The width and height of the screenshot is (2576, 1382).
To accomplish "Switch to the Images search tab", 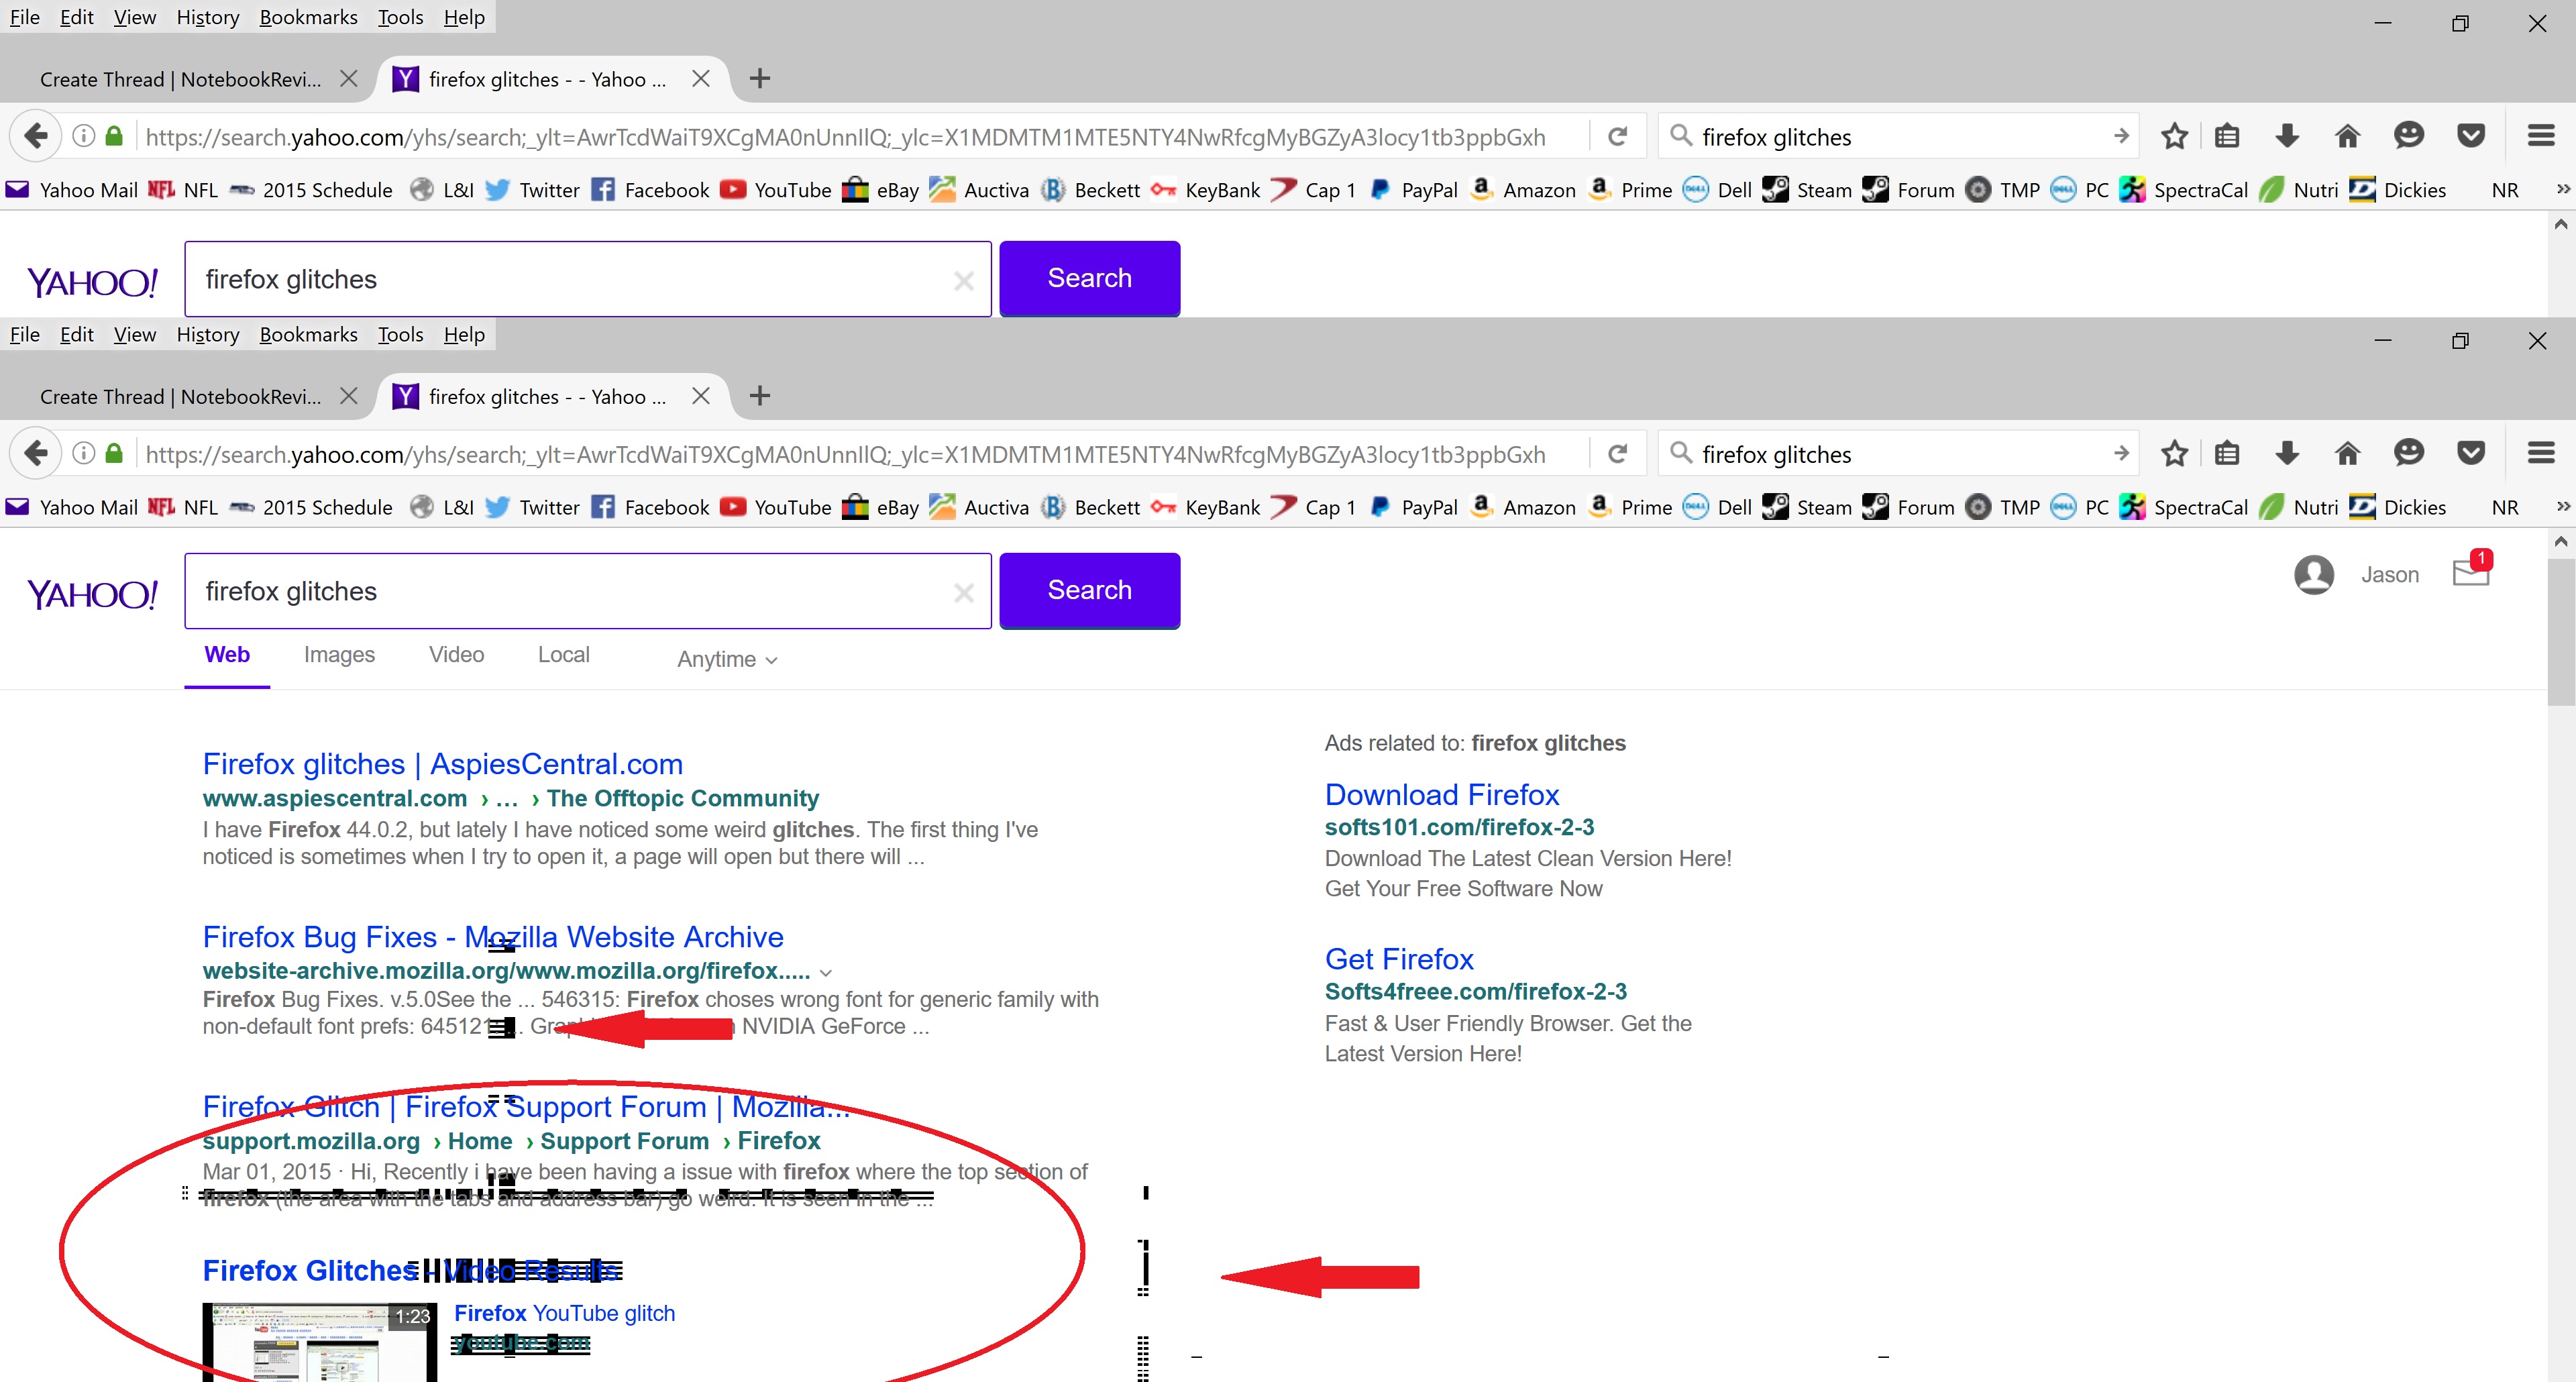I will 339,655.
